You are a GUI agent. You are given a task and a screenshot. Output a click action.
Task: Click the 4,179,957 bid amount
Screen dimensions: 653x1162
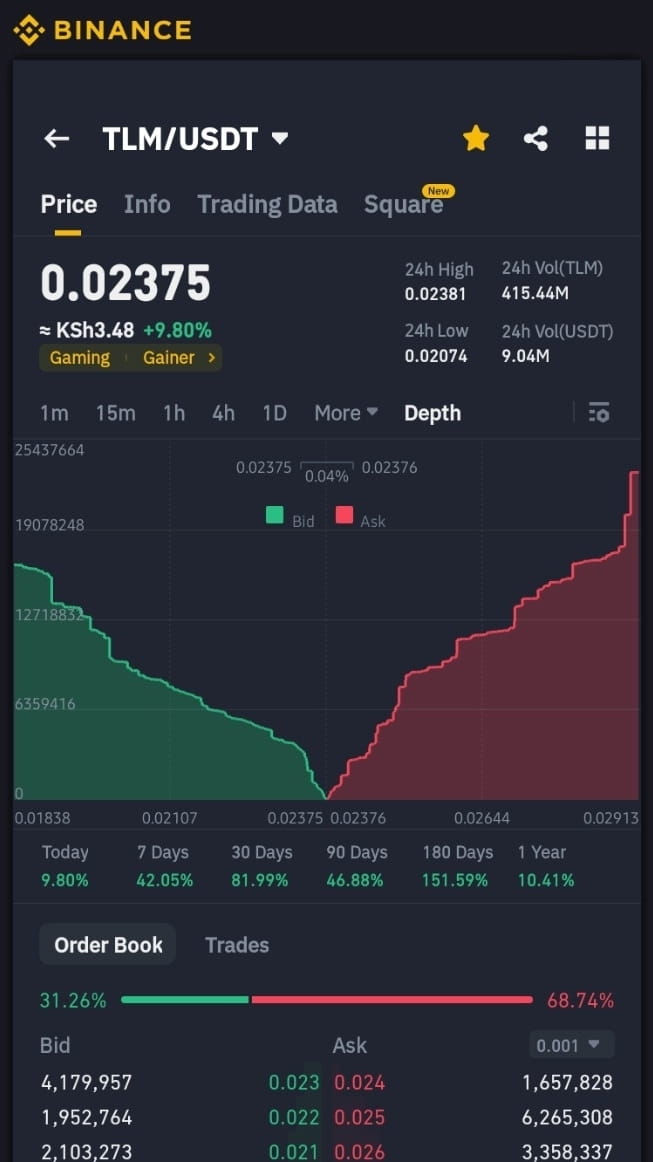(x=86, y=1083)
